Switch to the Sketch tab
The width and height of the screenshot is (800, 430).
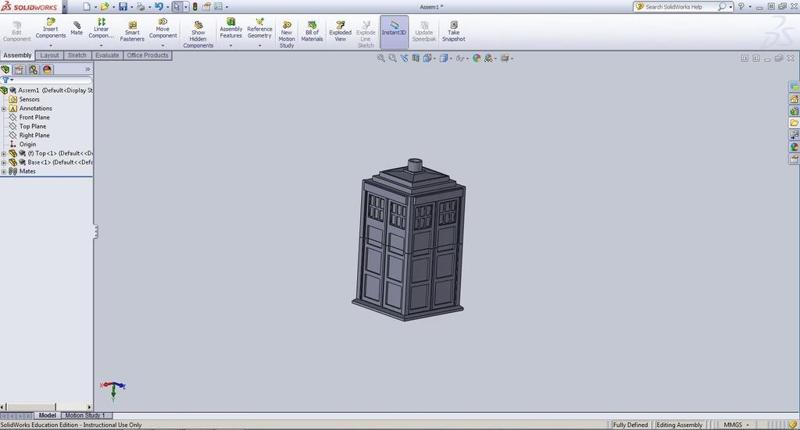[77, 55]
